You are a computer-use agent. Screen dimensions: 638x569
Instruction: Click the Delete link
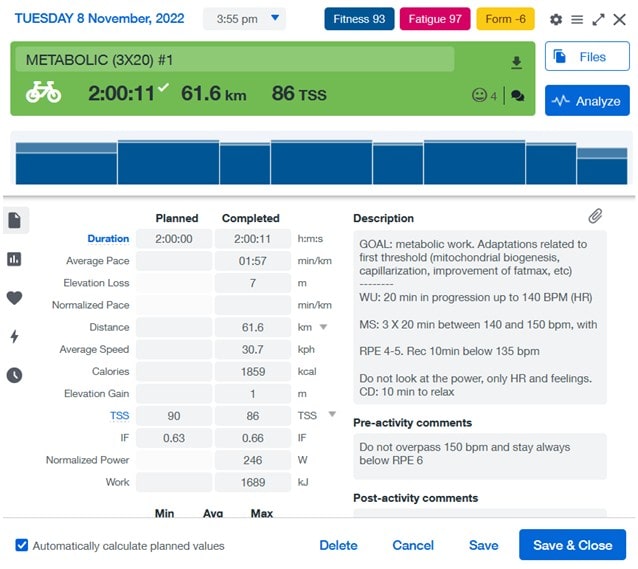coord(338,545)
